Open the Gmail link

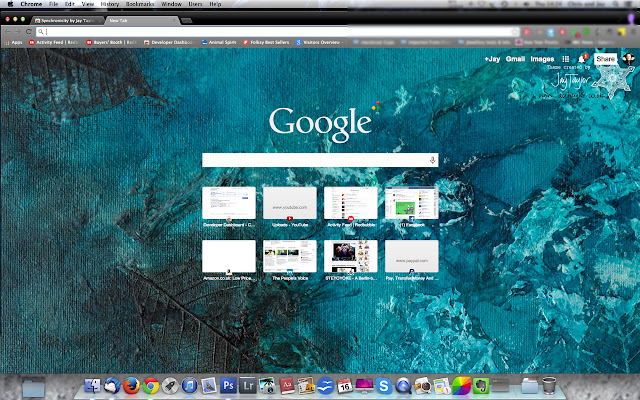click(x=515, y=59)
